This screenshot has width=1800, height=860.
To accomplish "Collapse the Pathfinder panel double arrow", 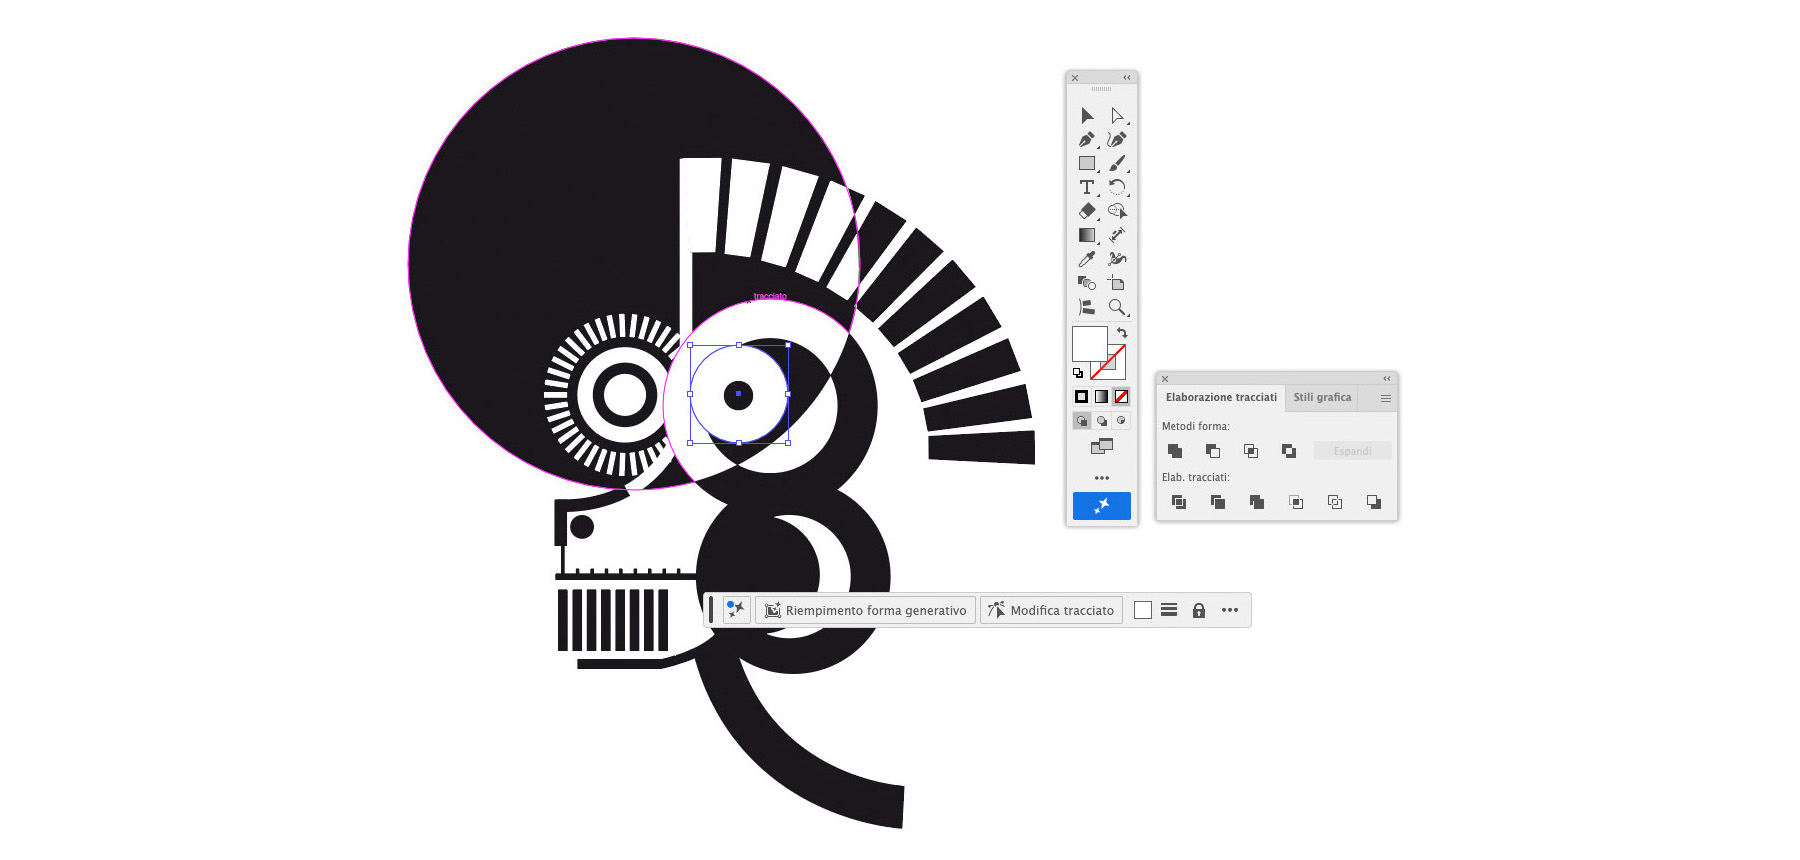I will 1387,379.
